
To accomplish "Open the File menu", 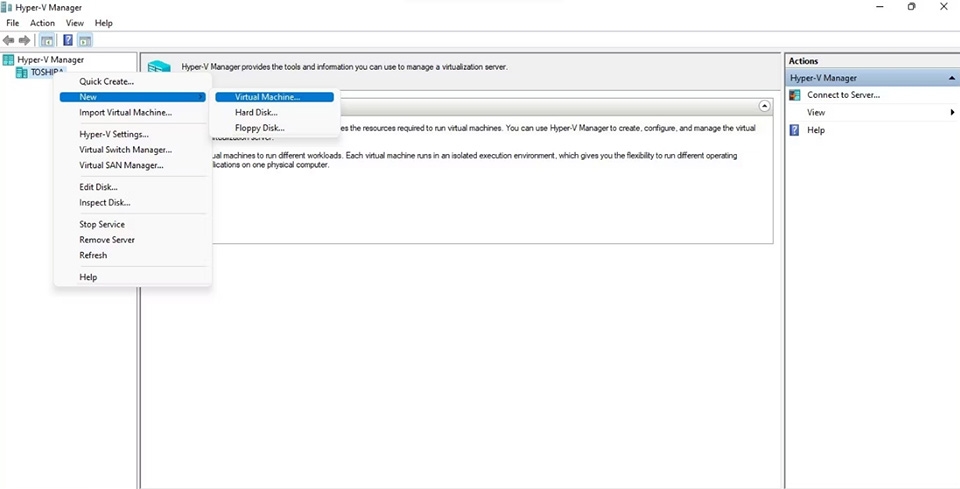I will (13, 23).
